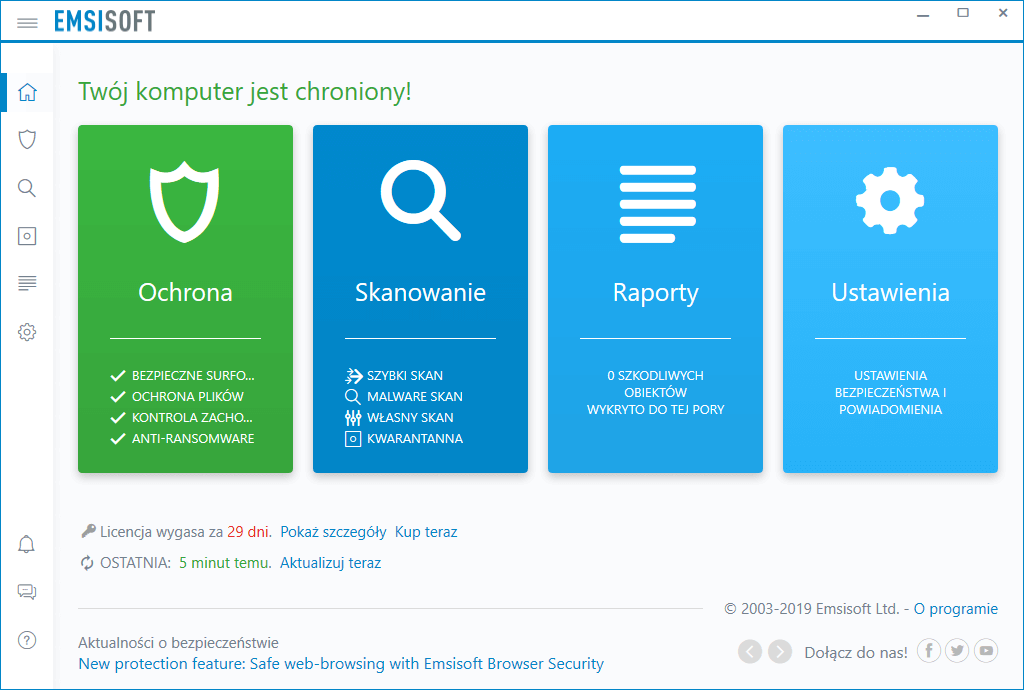Open help question mark icon in sidebar
Image resolution: width=1024 pixels, height=690 pixels.
click(x=27, y=640)
